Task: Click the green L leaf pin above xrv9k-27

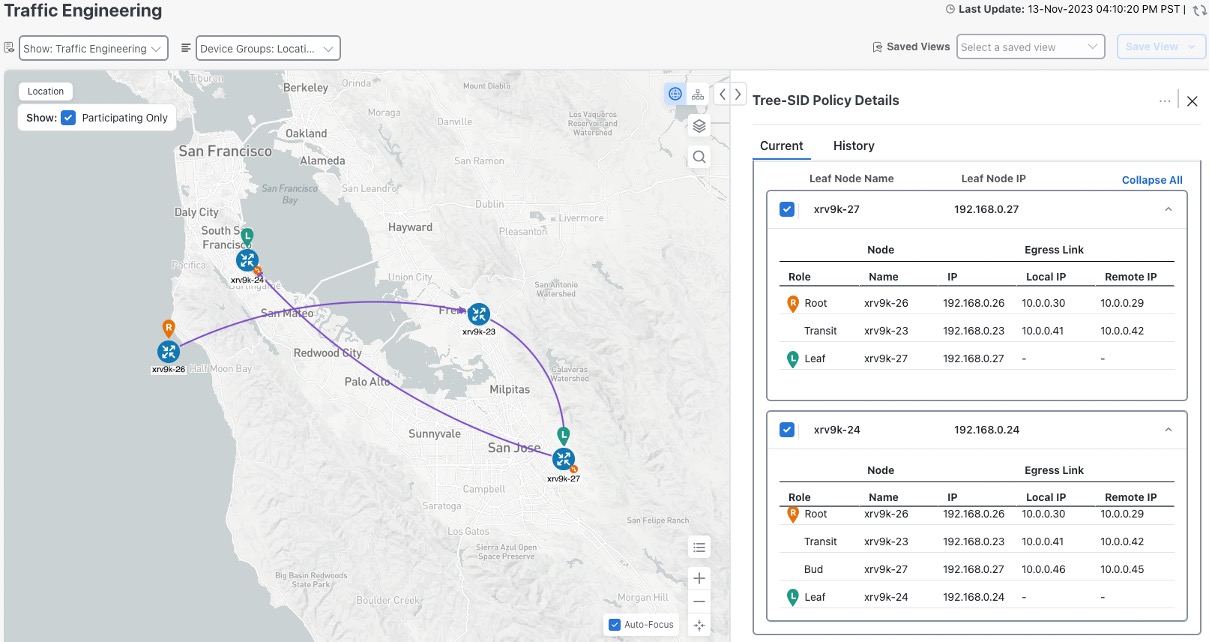Action: [564, 436]
